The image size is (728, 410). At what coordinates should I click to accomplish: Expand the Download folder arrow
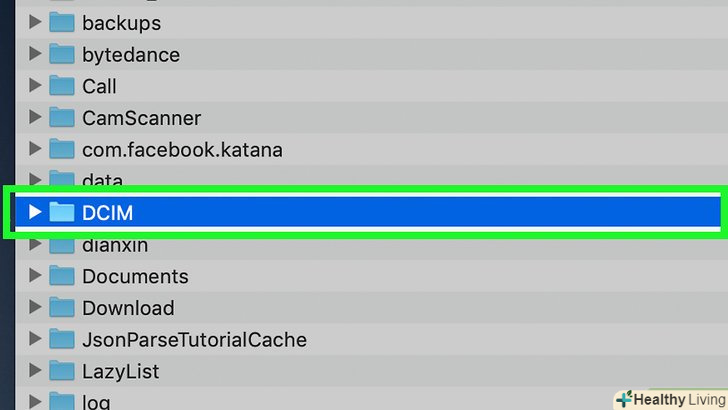pos(35,308)
